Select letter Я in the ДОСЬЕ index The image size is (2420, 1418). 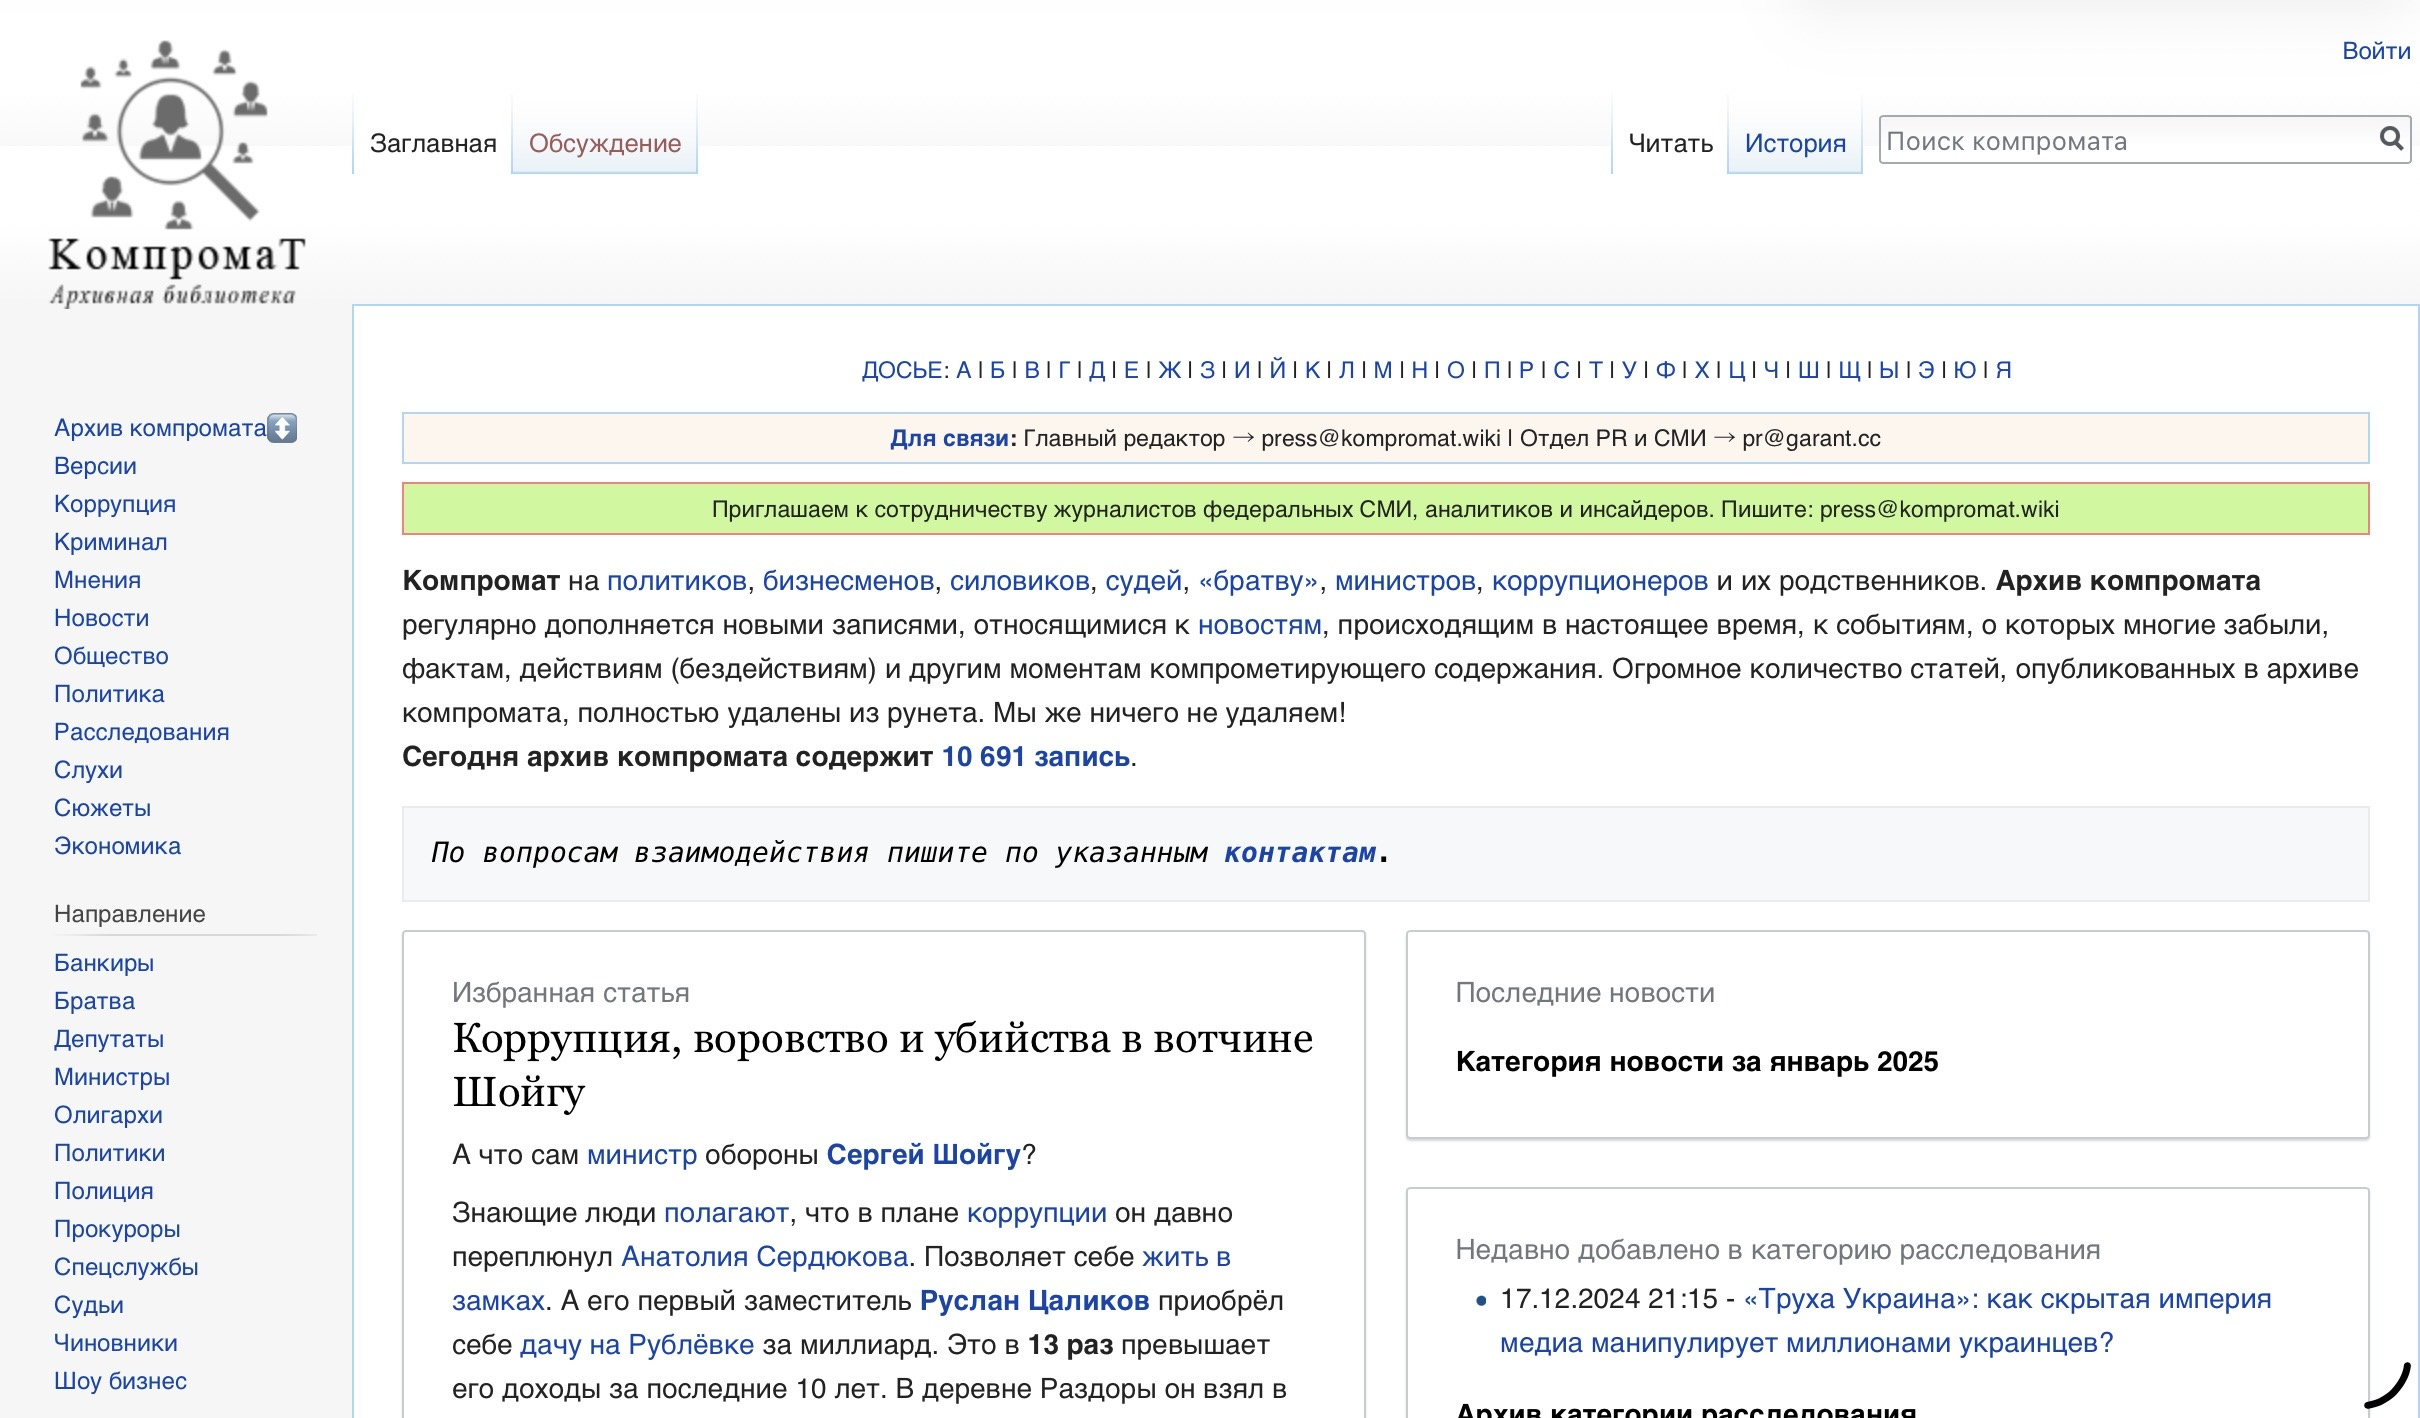pos(2004,370)
